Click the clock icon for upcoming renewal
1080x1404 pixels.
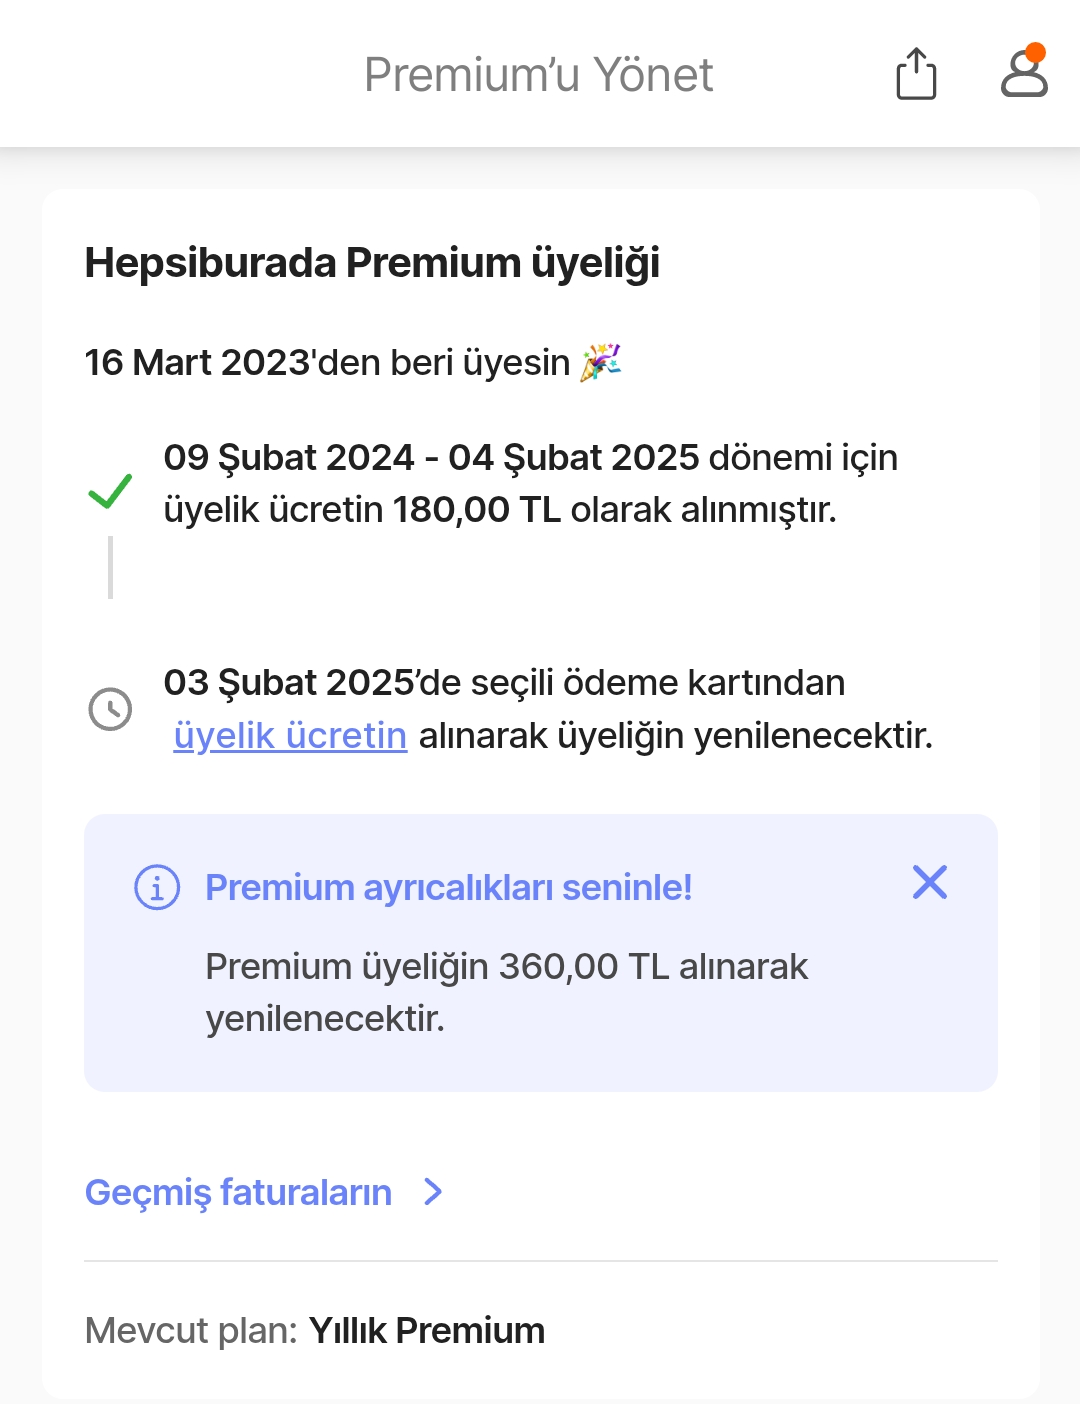coord(110,709)
